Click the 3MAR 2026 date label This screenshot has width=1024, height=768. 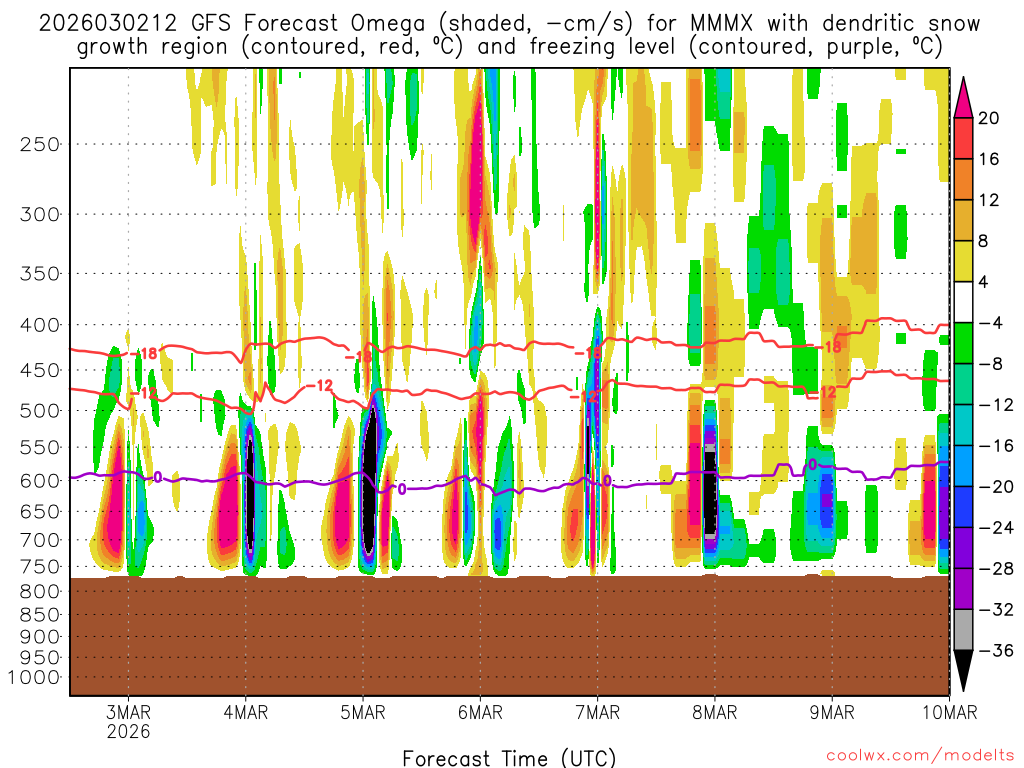(127, 720)
